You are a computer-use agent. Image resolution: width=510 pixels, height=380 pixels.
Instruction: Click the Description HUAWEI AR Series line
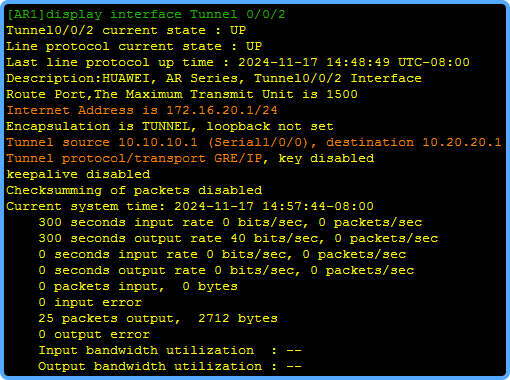click(x=214, y=78)
